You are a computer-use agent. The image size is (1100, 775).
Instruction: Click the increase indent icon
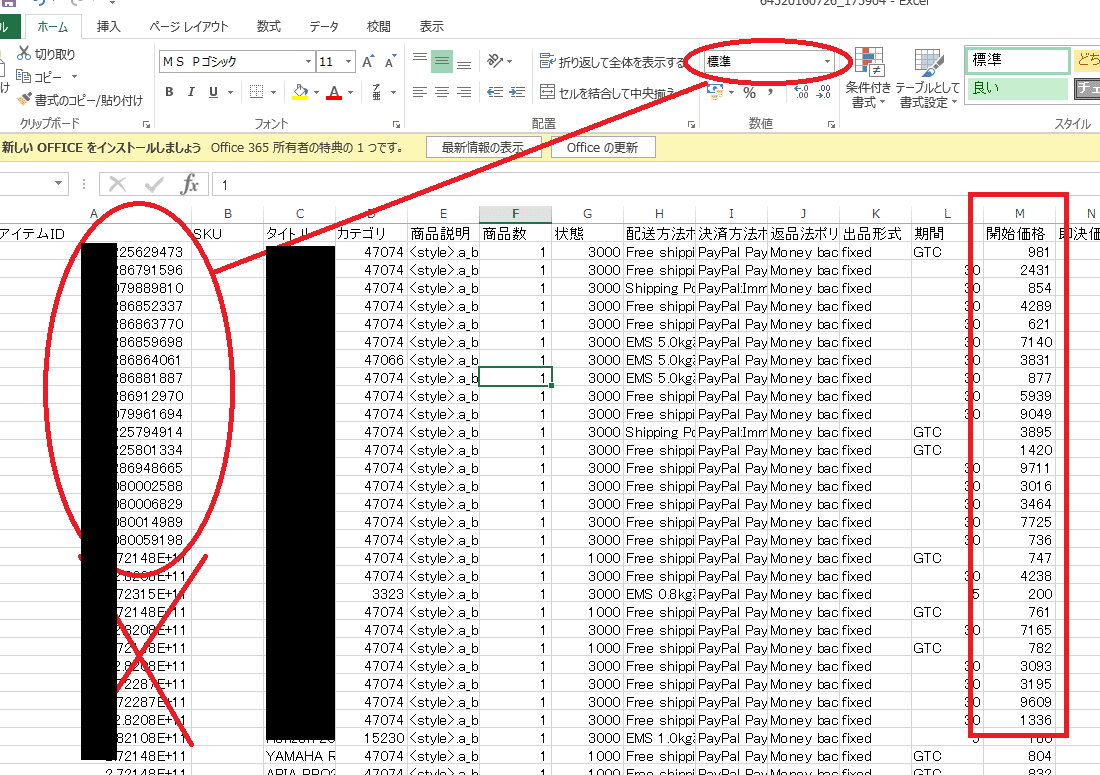(517, 92)
